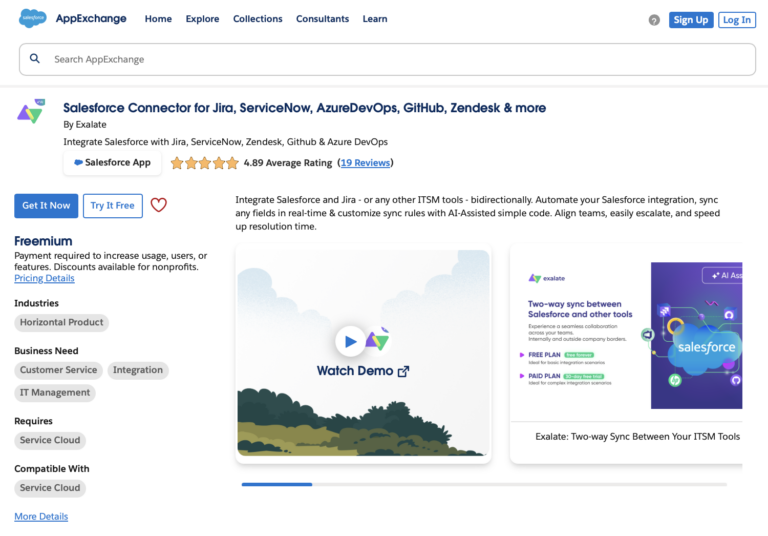Focus the Search AppExchange input field

[x=400, y=59]
